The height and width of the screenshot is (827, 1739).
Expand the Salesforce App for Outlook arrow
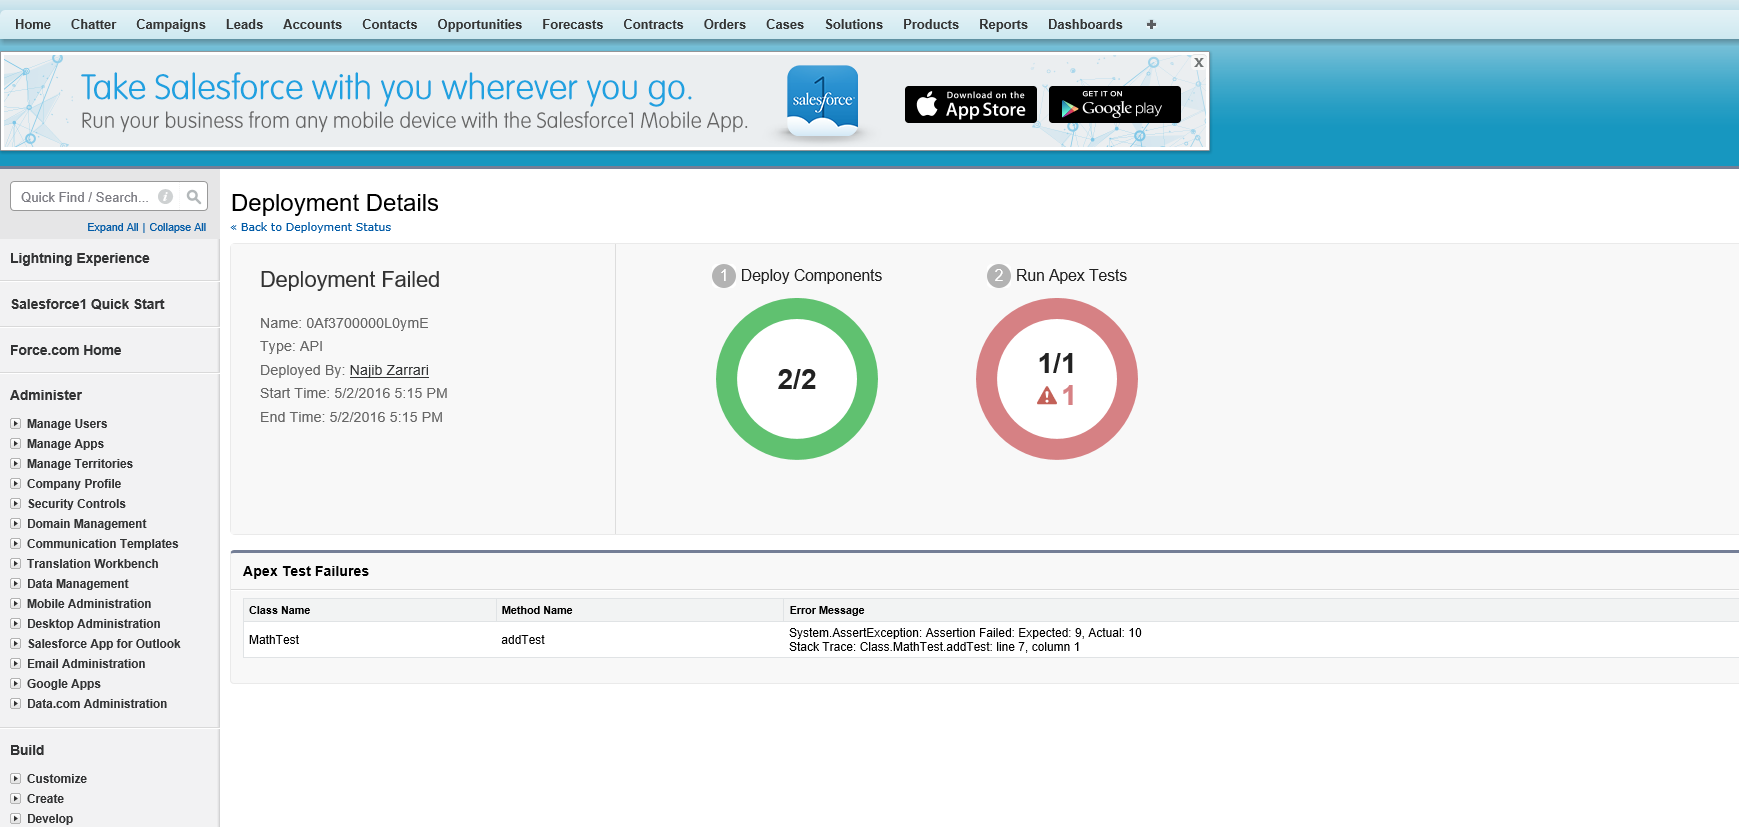[15, 644]
